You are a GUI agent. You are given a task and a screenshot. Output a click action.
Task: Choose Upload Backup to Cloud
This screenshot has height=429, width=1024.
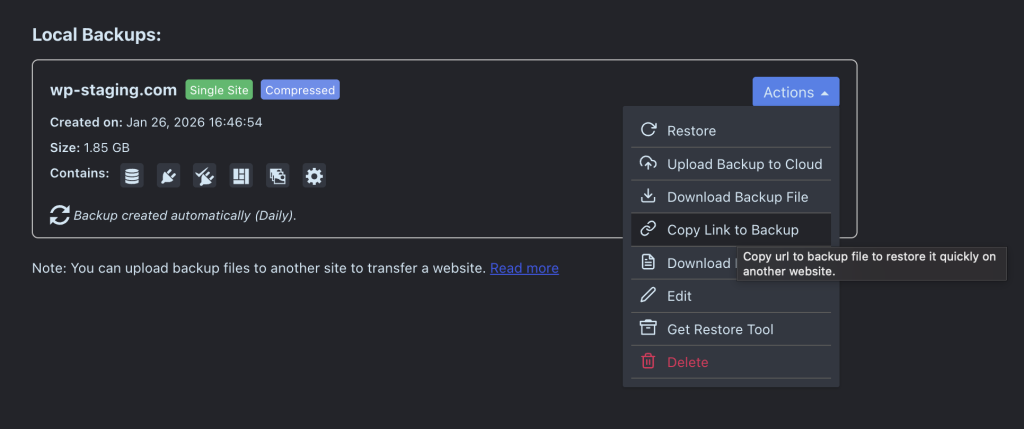[x=744, y=164]
